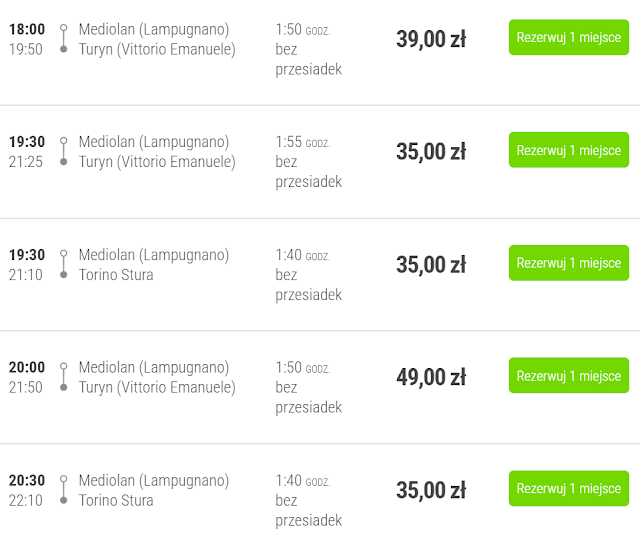Viewport: 640px width, 547px height.
Task: Click the route stop icon for the 20:00 departure
Action: click(63, 377)
